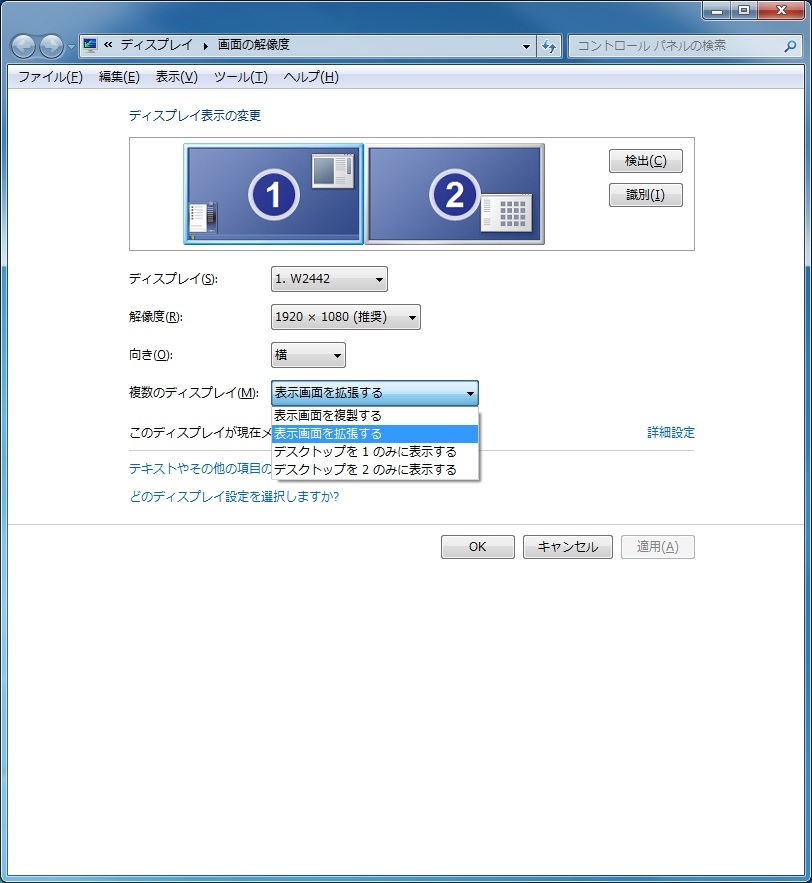Collapse the 複数のディスプレイ combo box
Viewport: 812px width, 883px height.
(374, 393)
